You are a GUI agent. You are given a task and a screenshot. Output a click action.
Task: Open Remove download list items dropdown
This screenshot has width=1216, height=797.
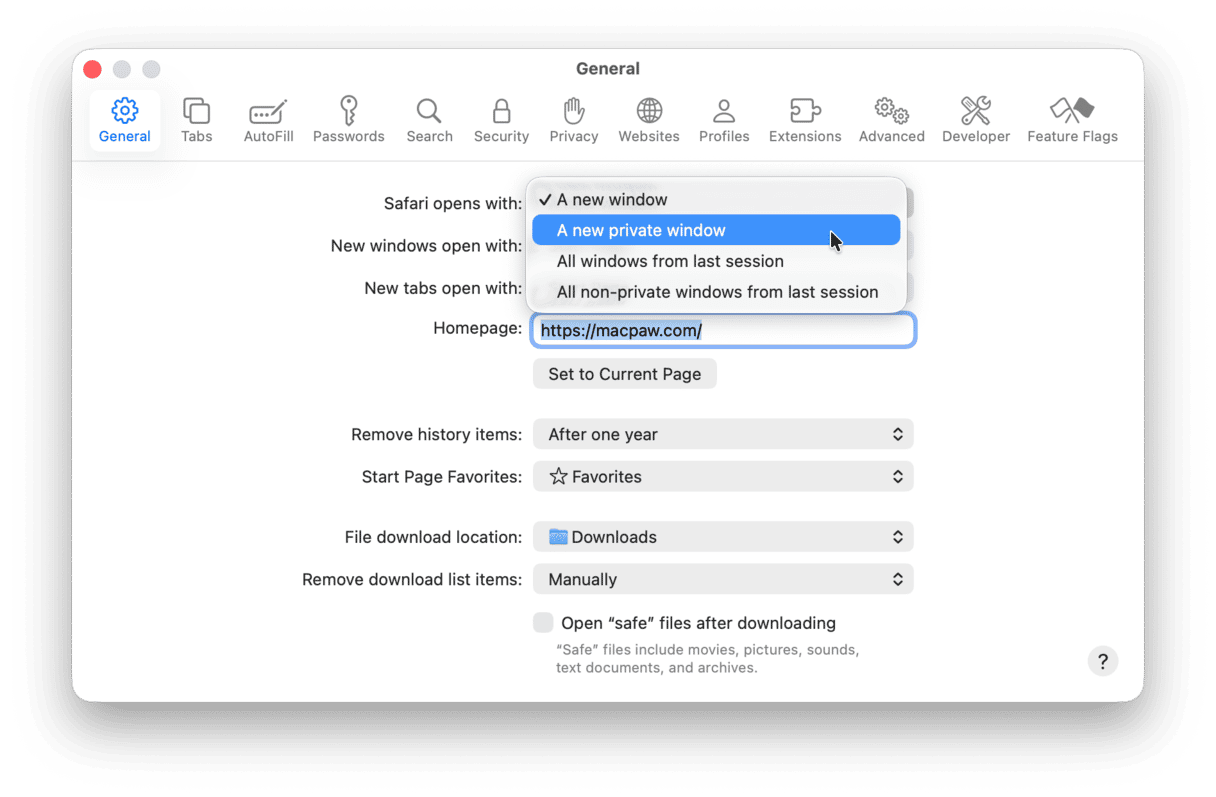coord(723,579)
